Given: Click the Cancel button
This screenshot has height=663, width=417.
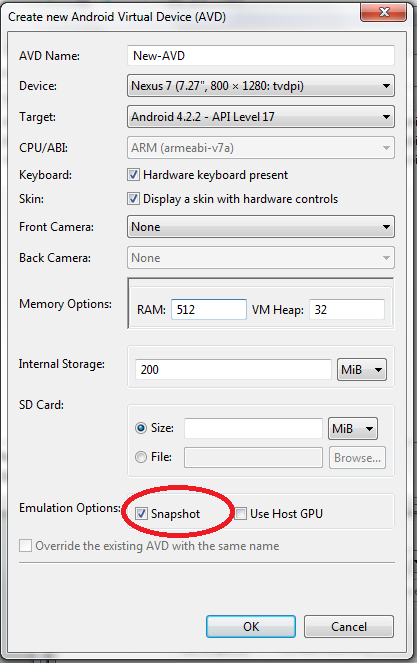Looking at the screenshot, I should (x=349, y=627).
